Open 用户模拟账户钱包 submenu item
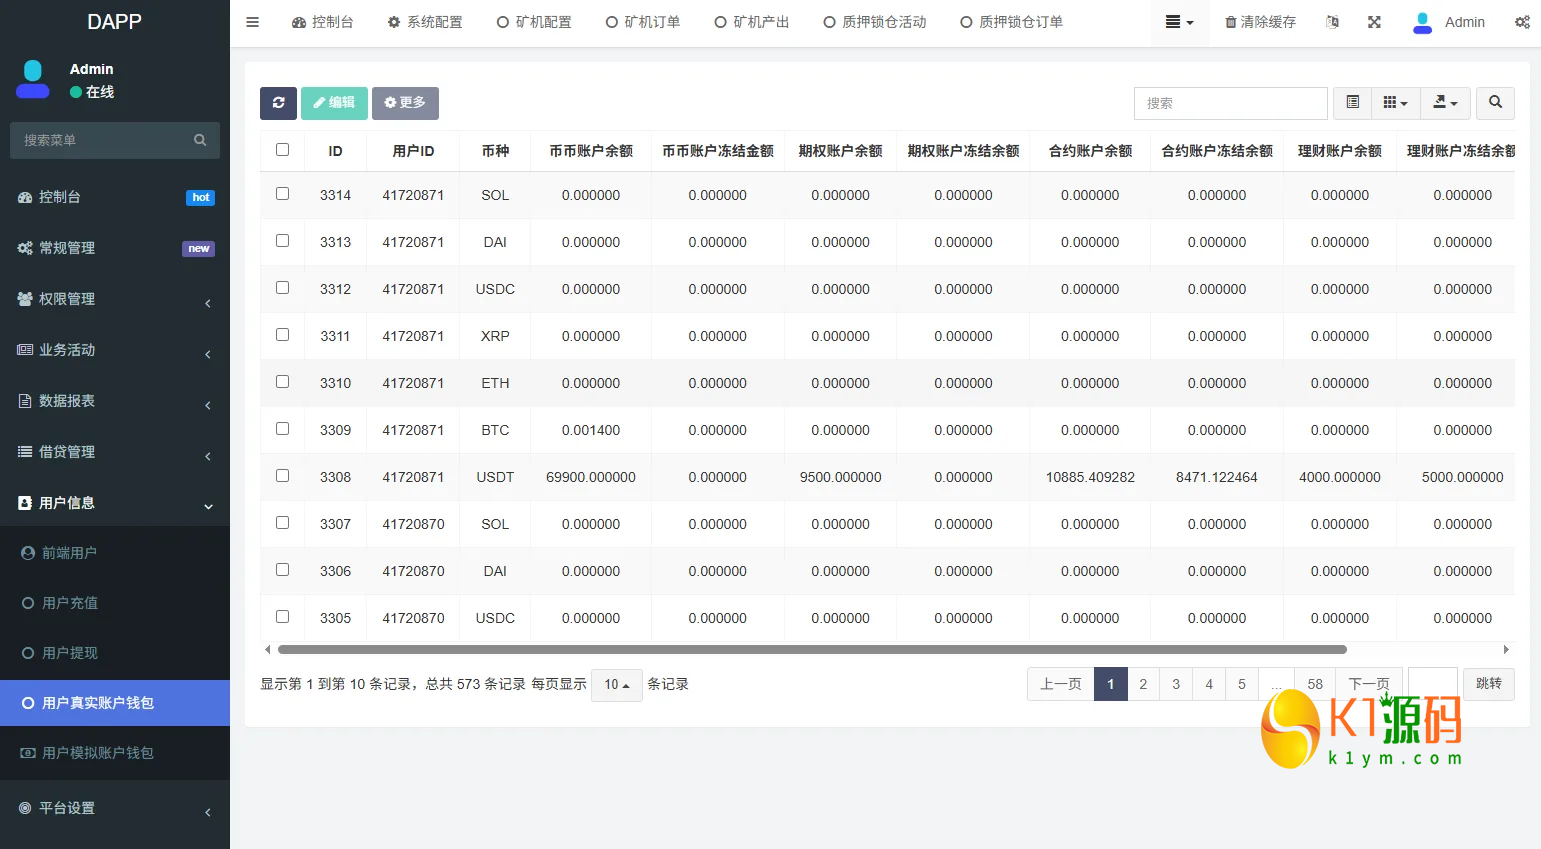Viewport: 1541px width, 849px height. [x=115, y=753]
